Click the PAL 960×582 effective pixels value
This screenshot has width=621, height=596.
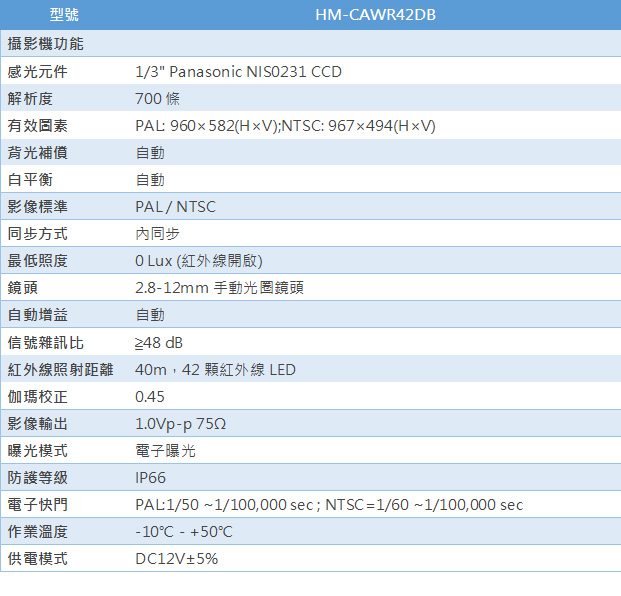tap(285, 126)
